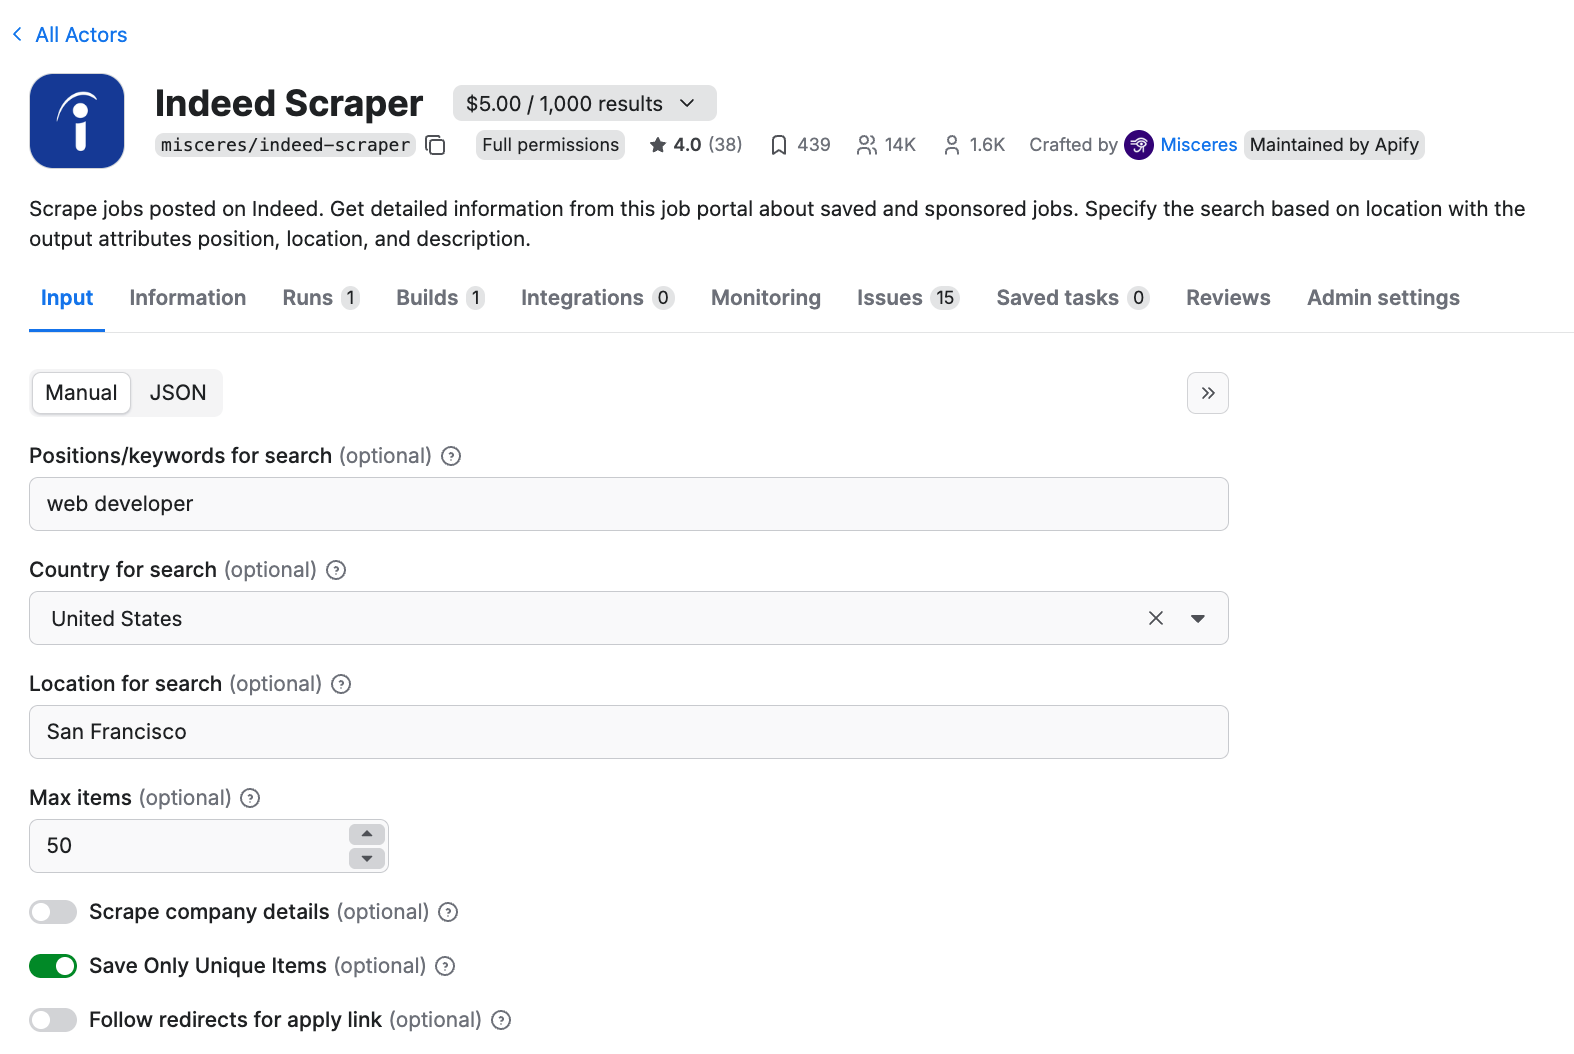Click the star rating 4.0 icon

pos(657,145)
